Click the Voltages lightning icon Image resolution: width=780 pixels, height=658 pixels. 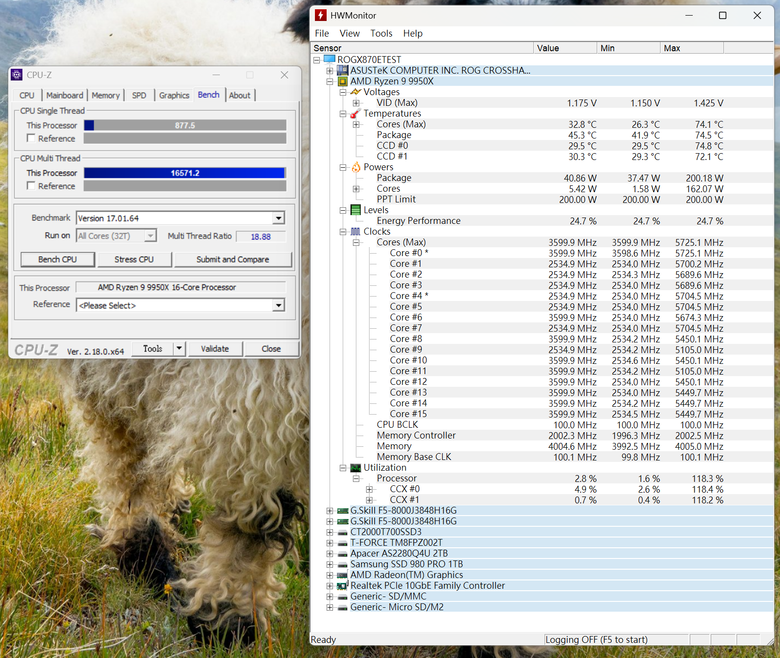(x=355, y=92)
